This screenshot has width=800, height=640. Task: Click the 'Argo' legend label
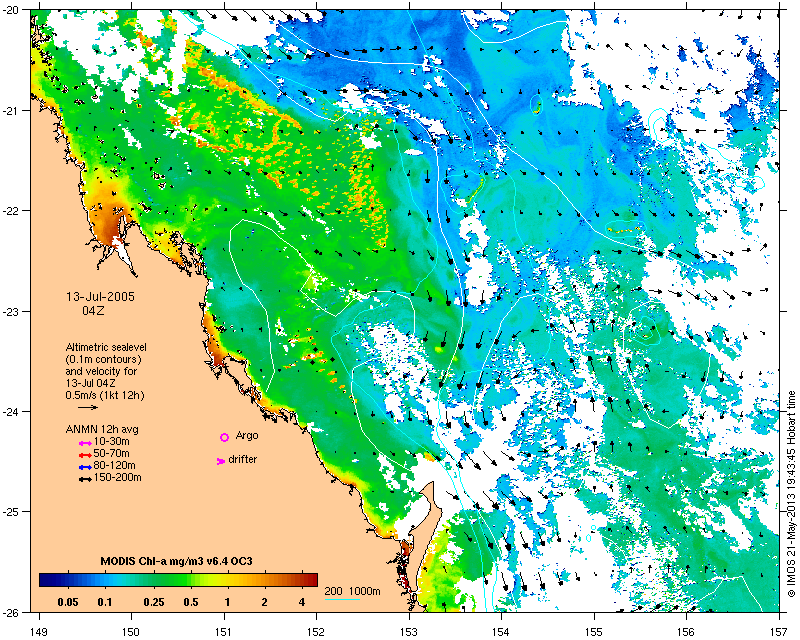tap(247, 436)
